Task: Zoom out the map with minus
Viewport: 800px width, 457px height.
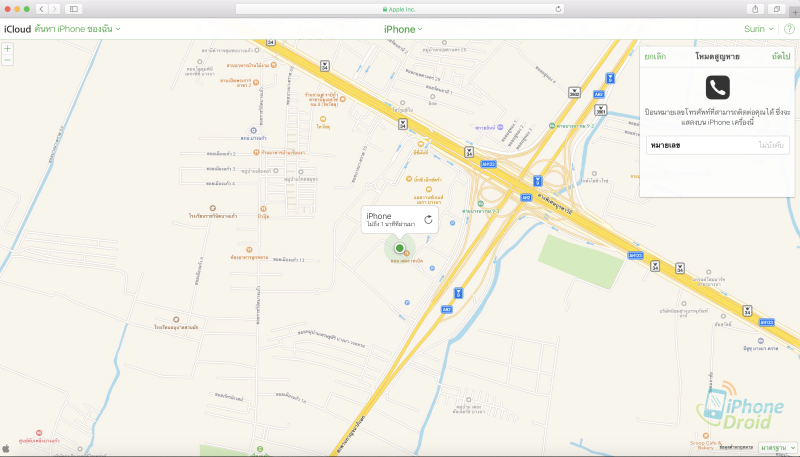Action: point(7,60)
